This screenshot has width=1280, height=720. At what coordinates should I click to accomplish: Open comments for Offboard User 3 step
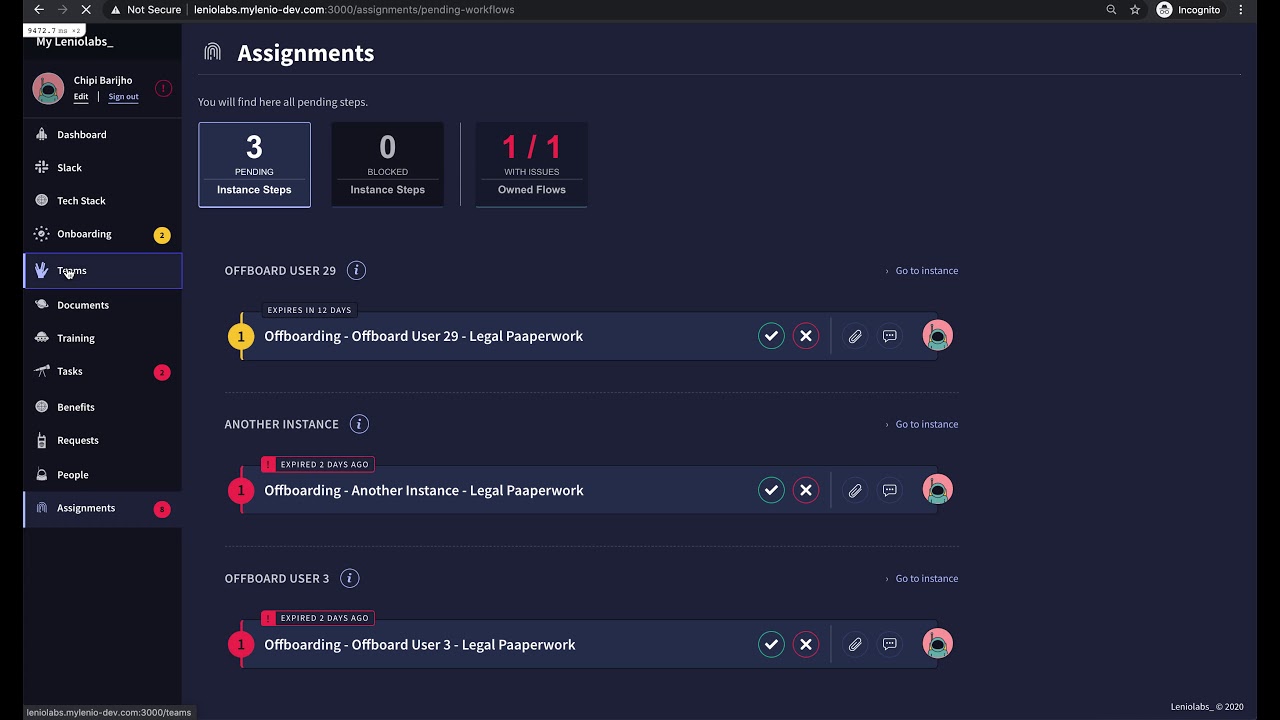(890, 644)
